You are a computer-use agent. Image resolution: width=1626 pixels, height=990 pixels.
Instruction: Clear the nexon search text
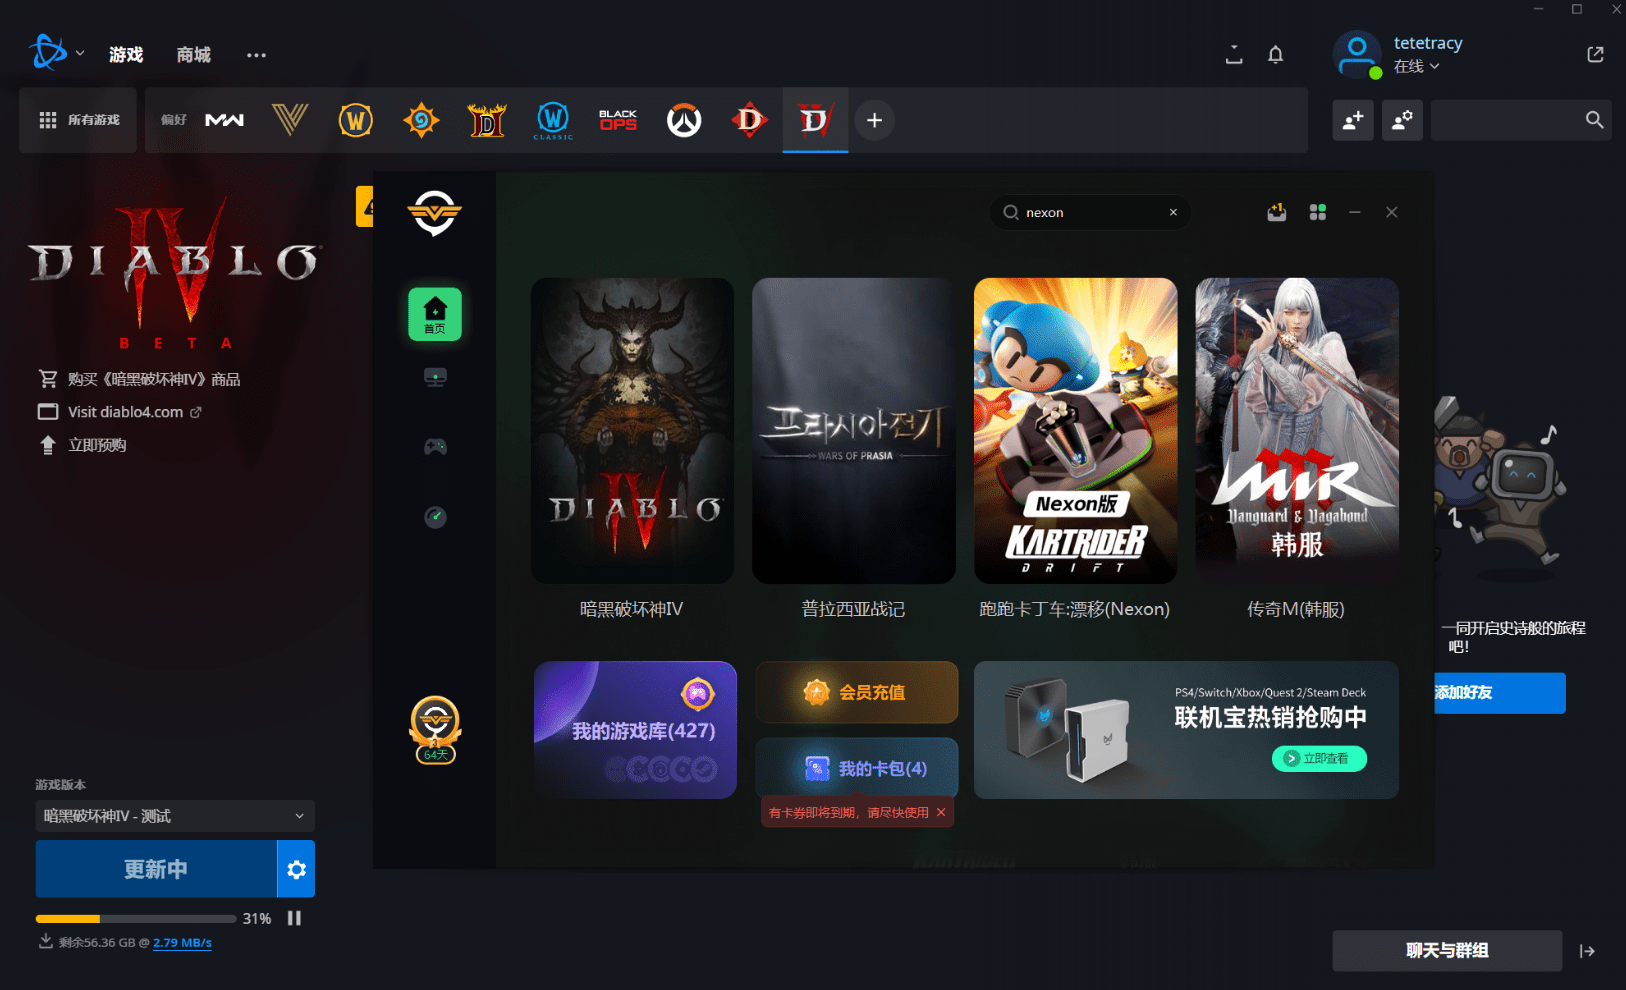click(1173, 212)
